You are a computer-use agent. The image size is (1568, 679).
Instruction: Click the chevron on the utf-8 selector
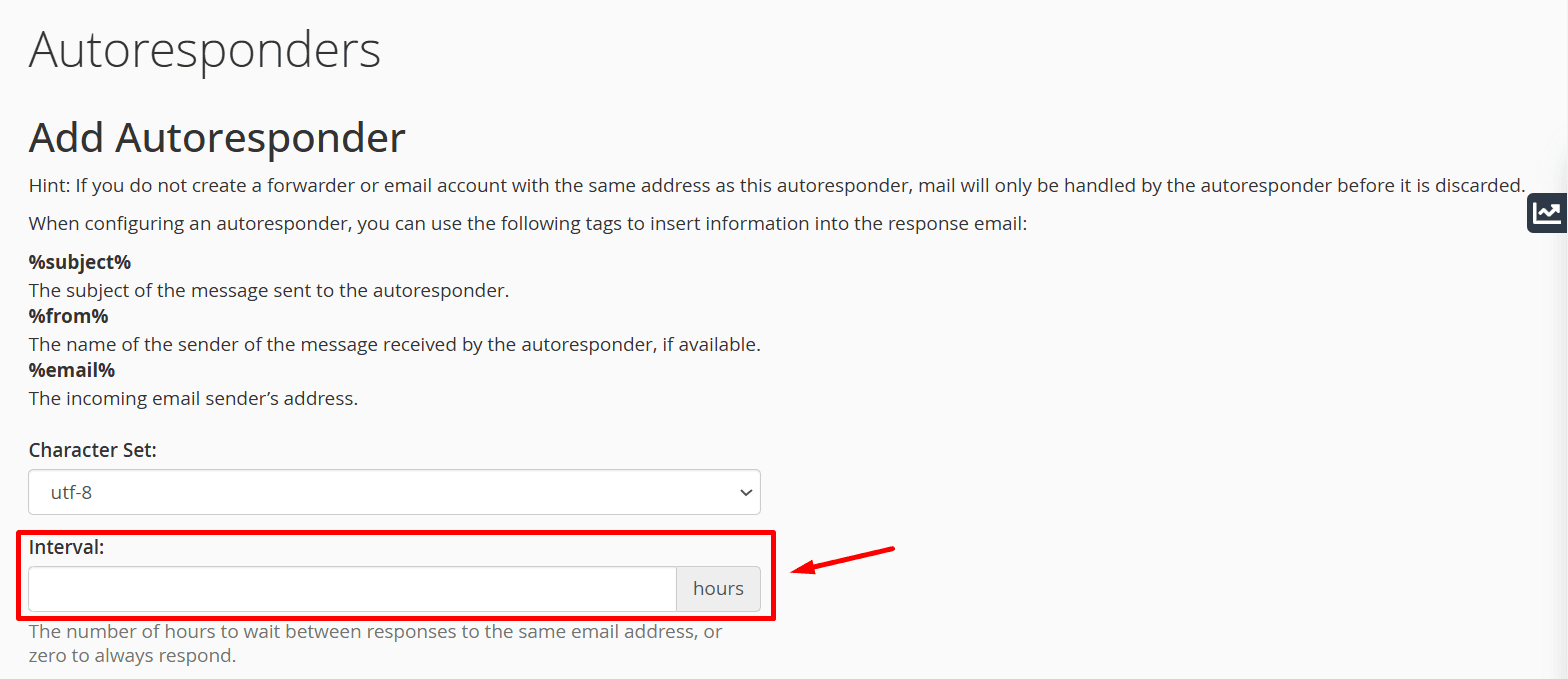[745, 492]
